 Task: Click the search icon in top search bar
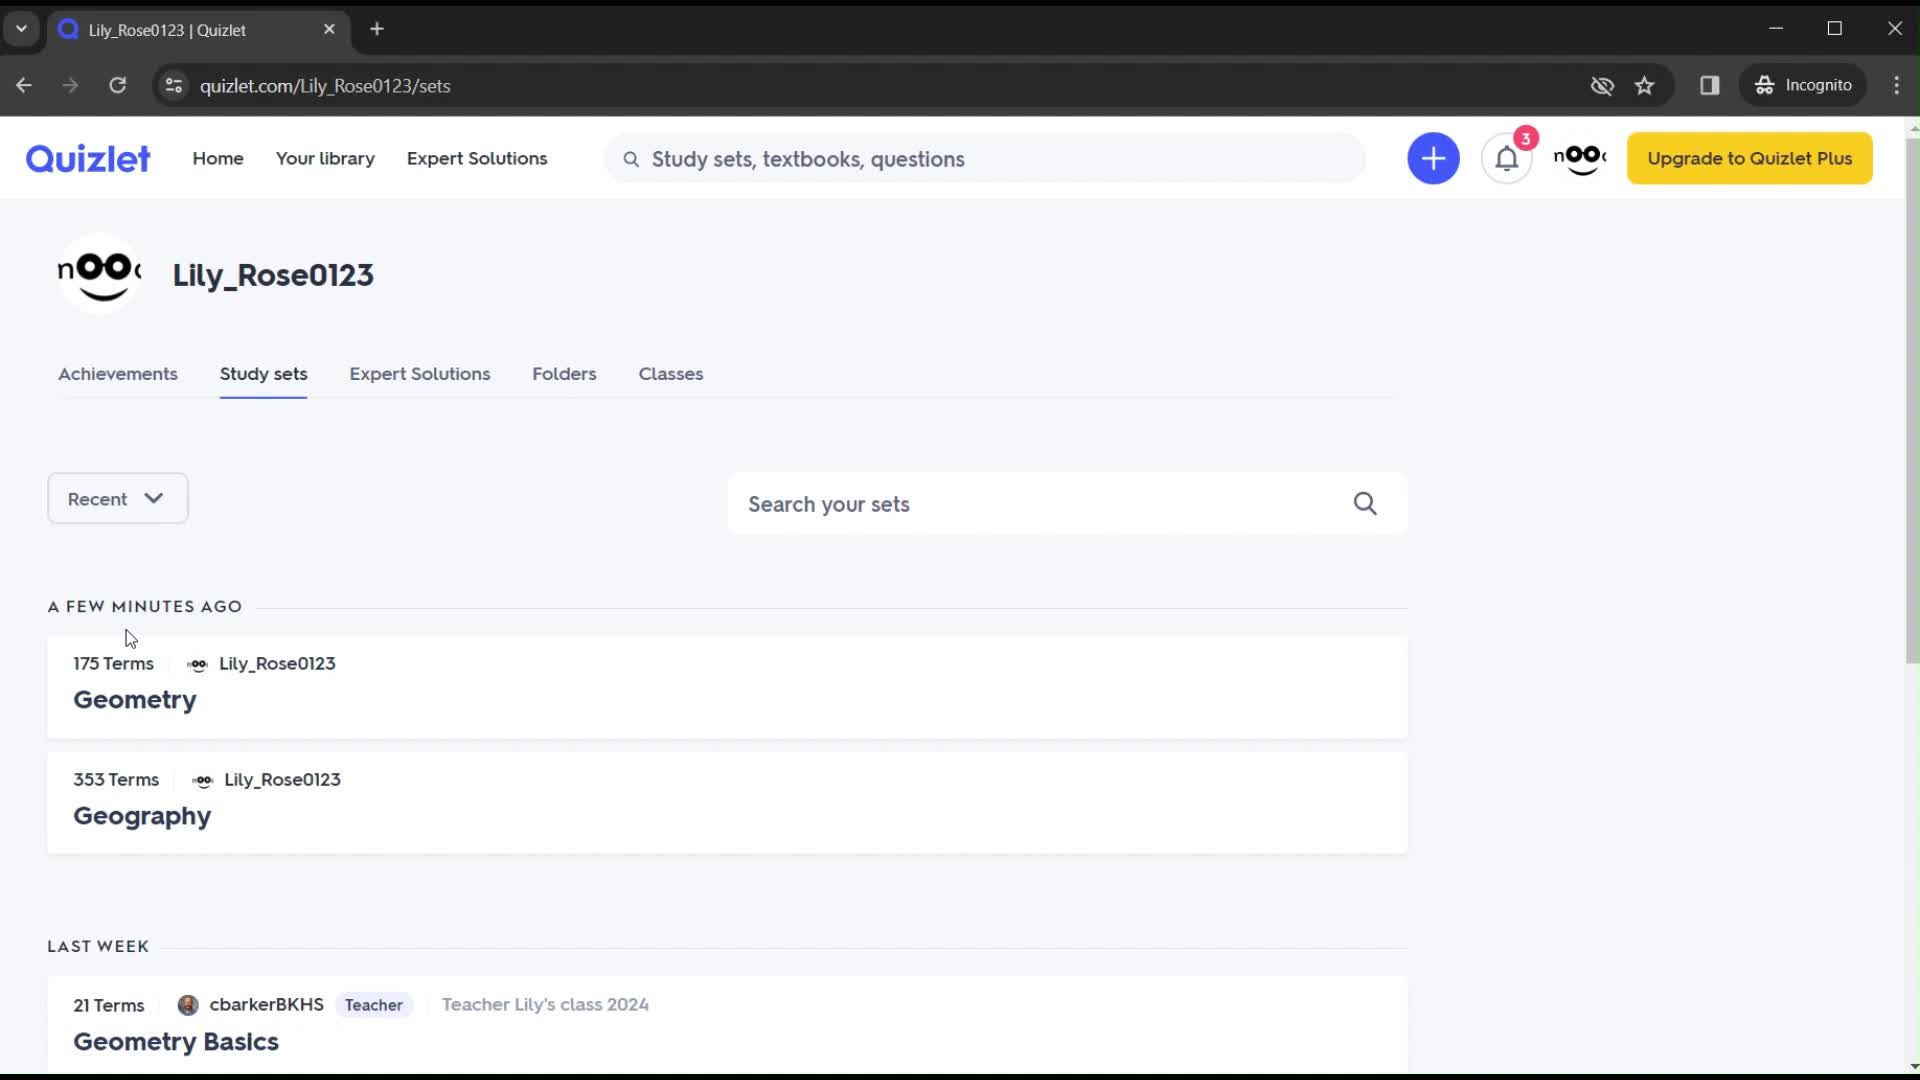click(x=631, y=159)
